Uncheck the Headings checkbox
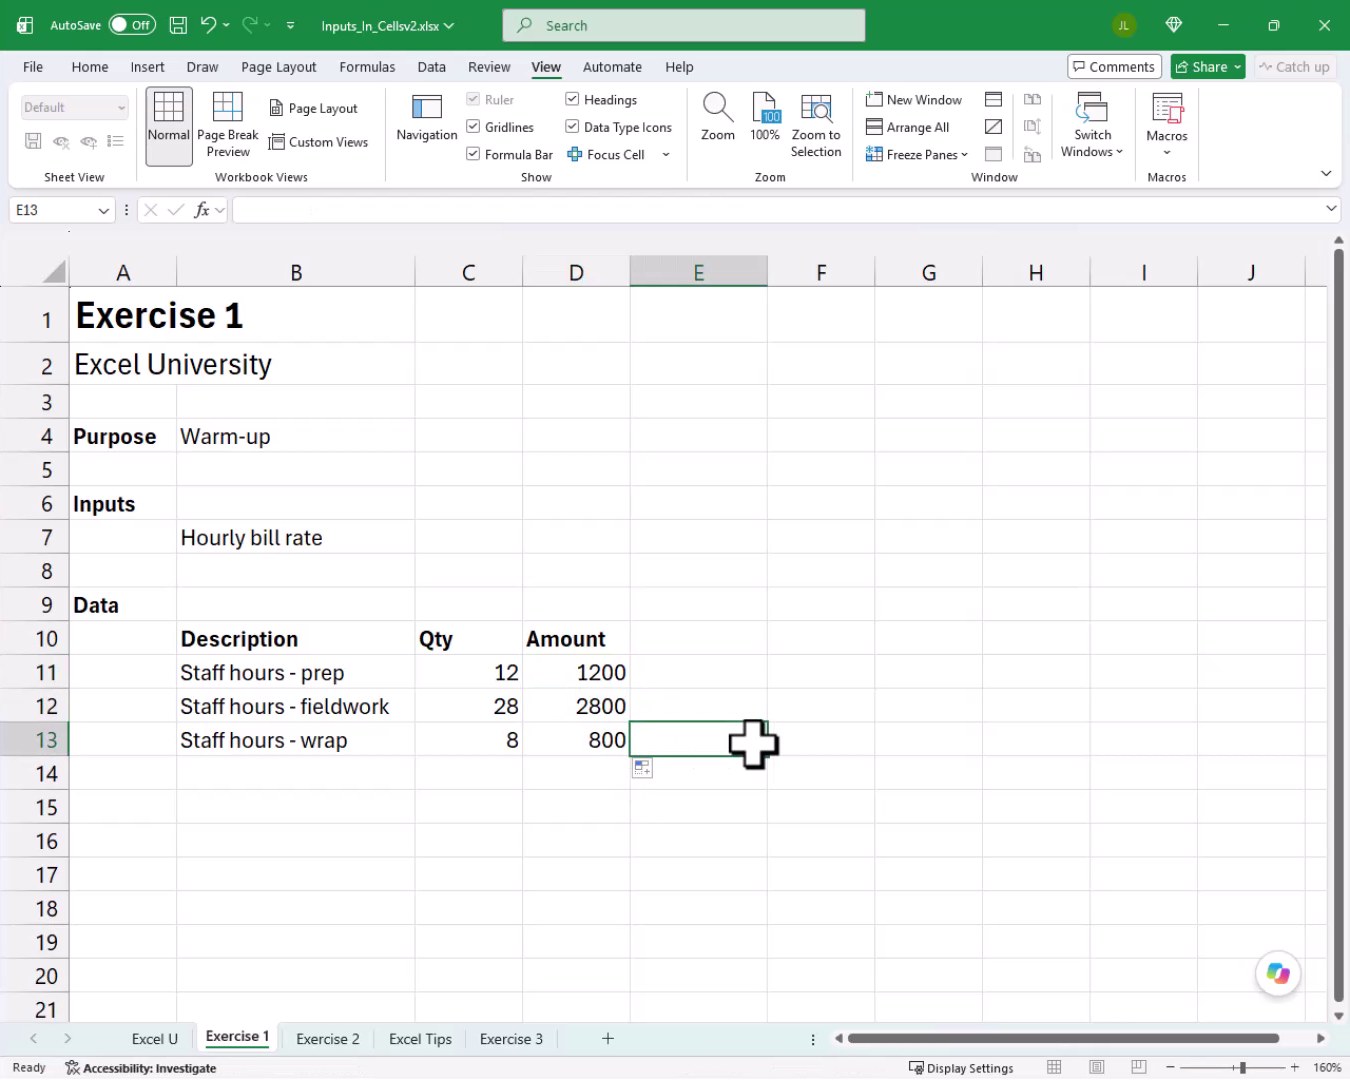Screen dimensions: 1350x1080 (x=572, y=99)
